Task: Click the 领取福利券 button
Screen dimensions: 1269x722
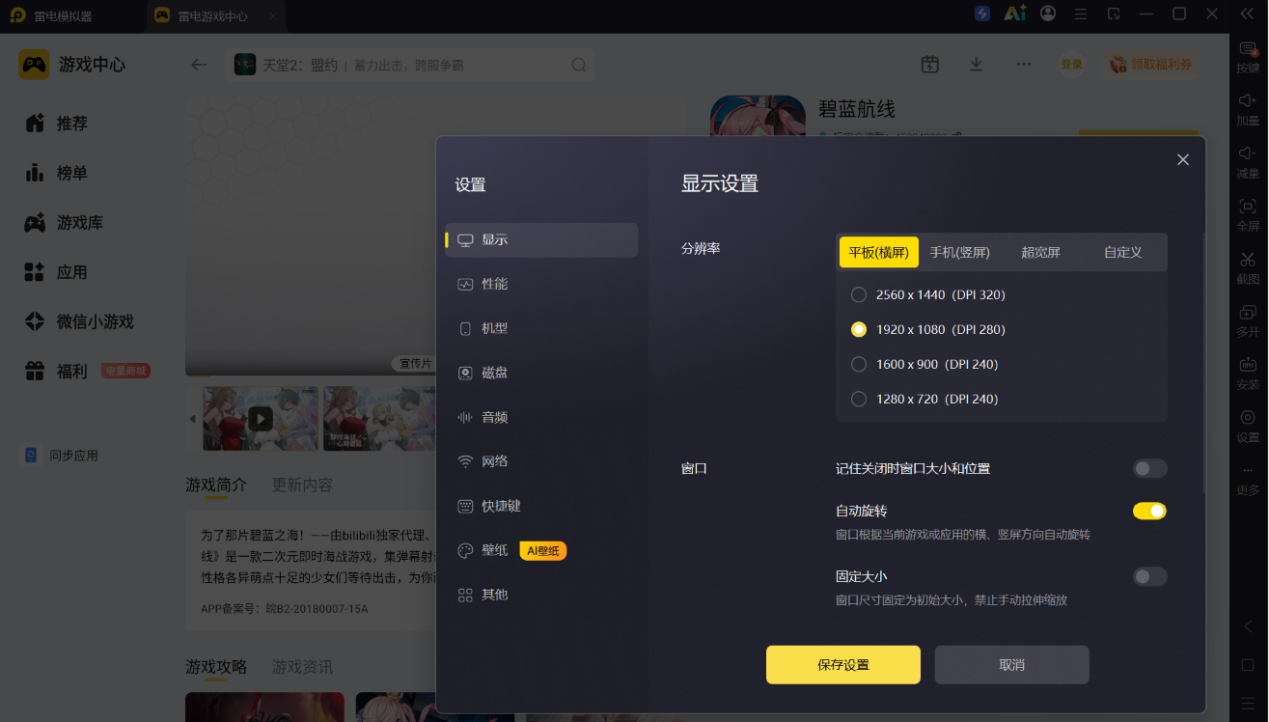Action: [x=1152, y=64]
